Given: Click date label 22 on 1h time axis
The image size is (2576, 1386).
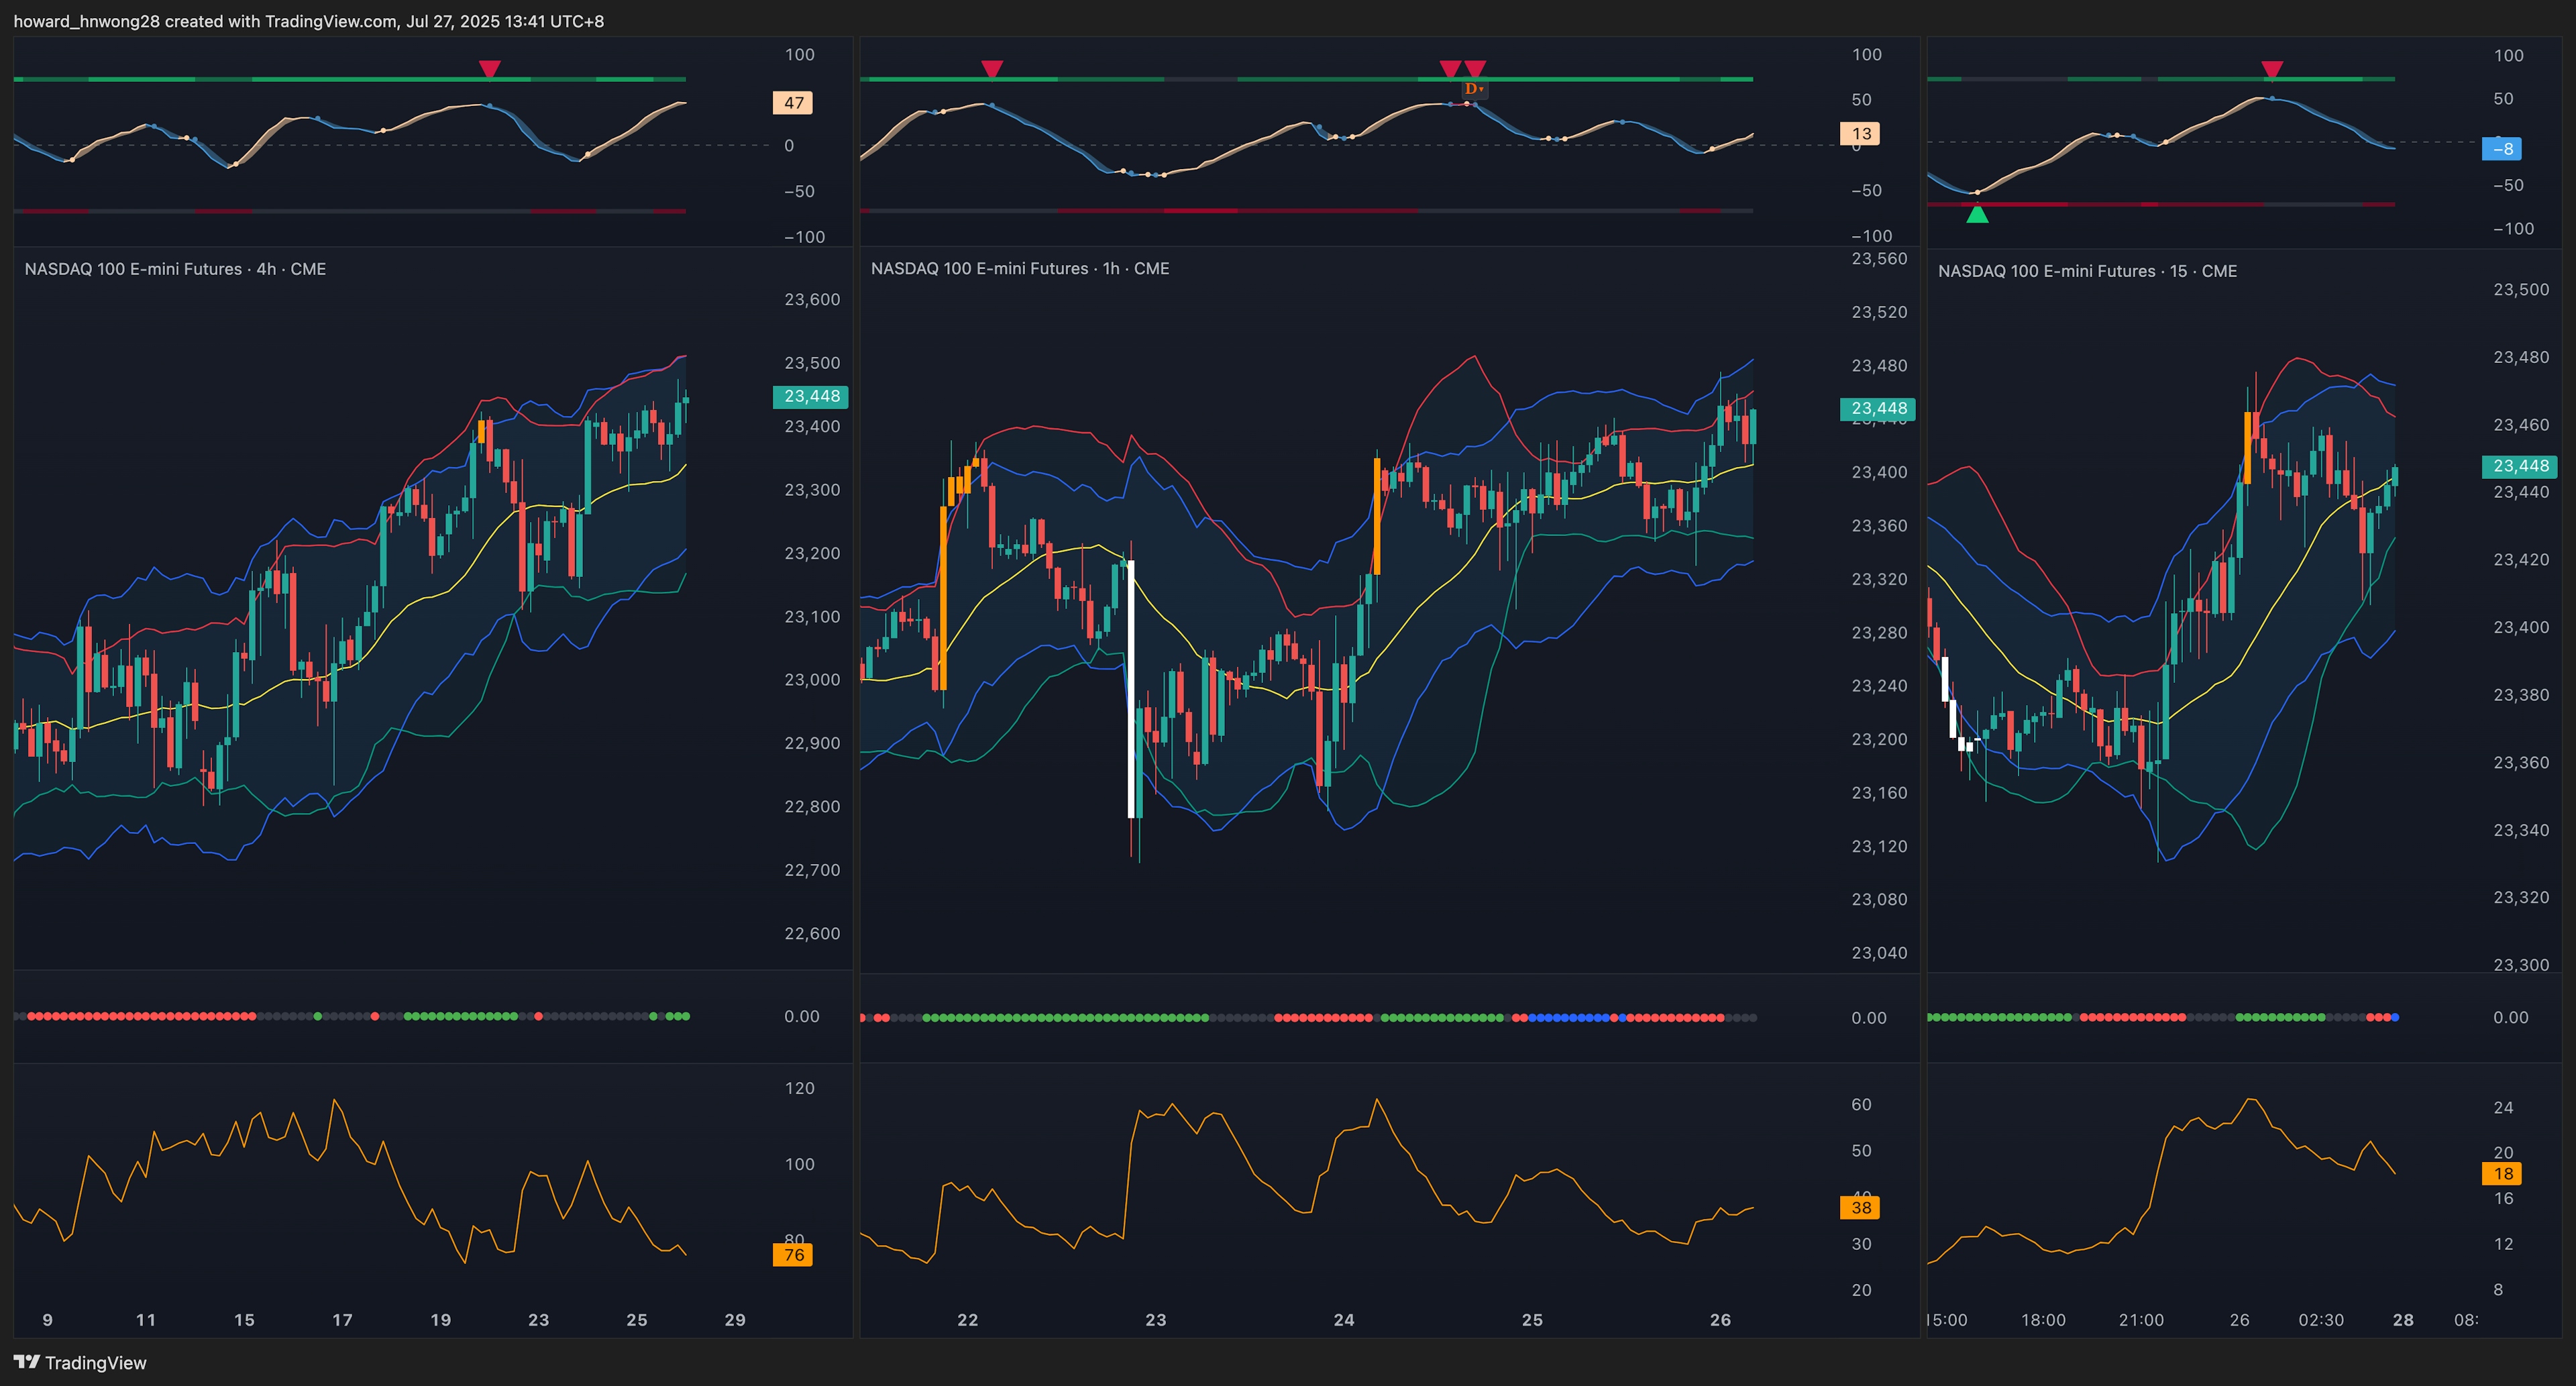Looking at the screenshot, I should (967, 1320).
